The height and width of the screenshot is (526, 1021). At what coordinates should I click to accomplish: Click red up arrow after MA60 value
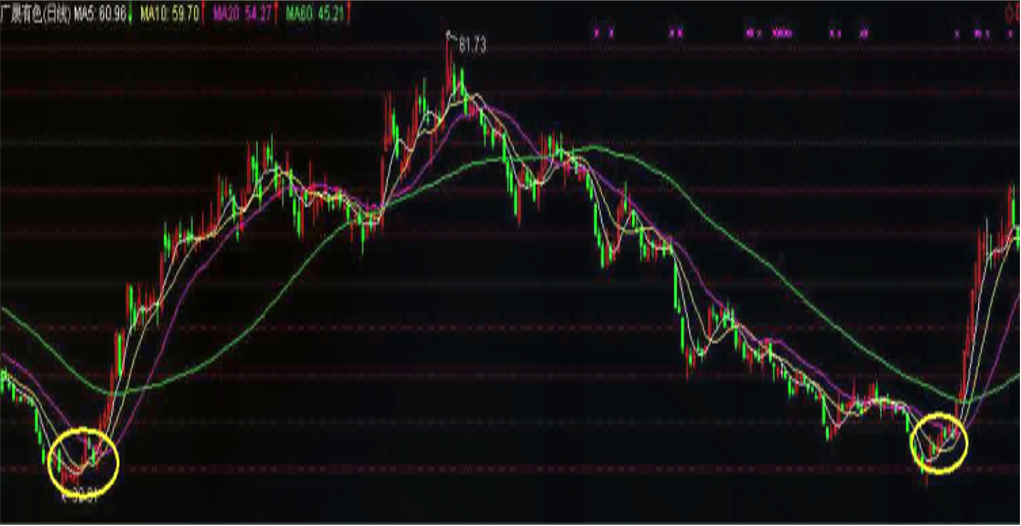click(349, 15)
